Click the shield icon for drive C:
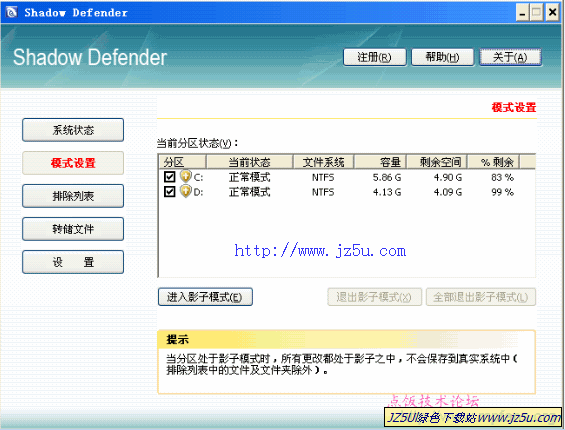 (x=186, y=176)
